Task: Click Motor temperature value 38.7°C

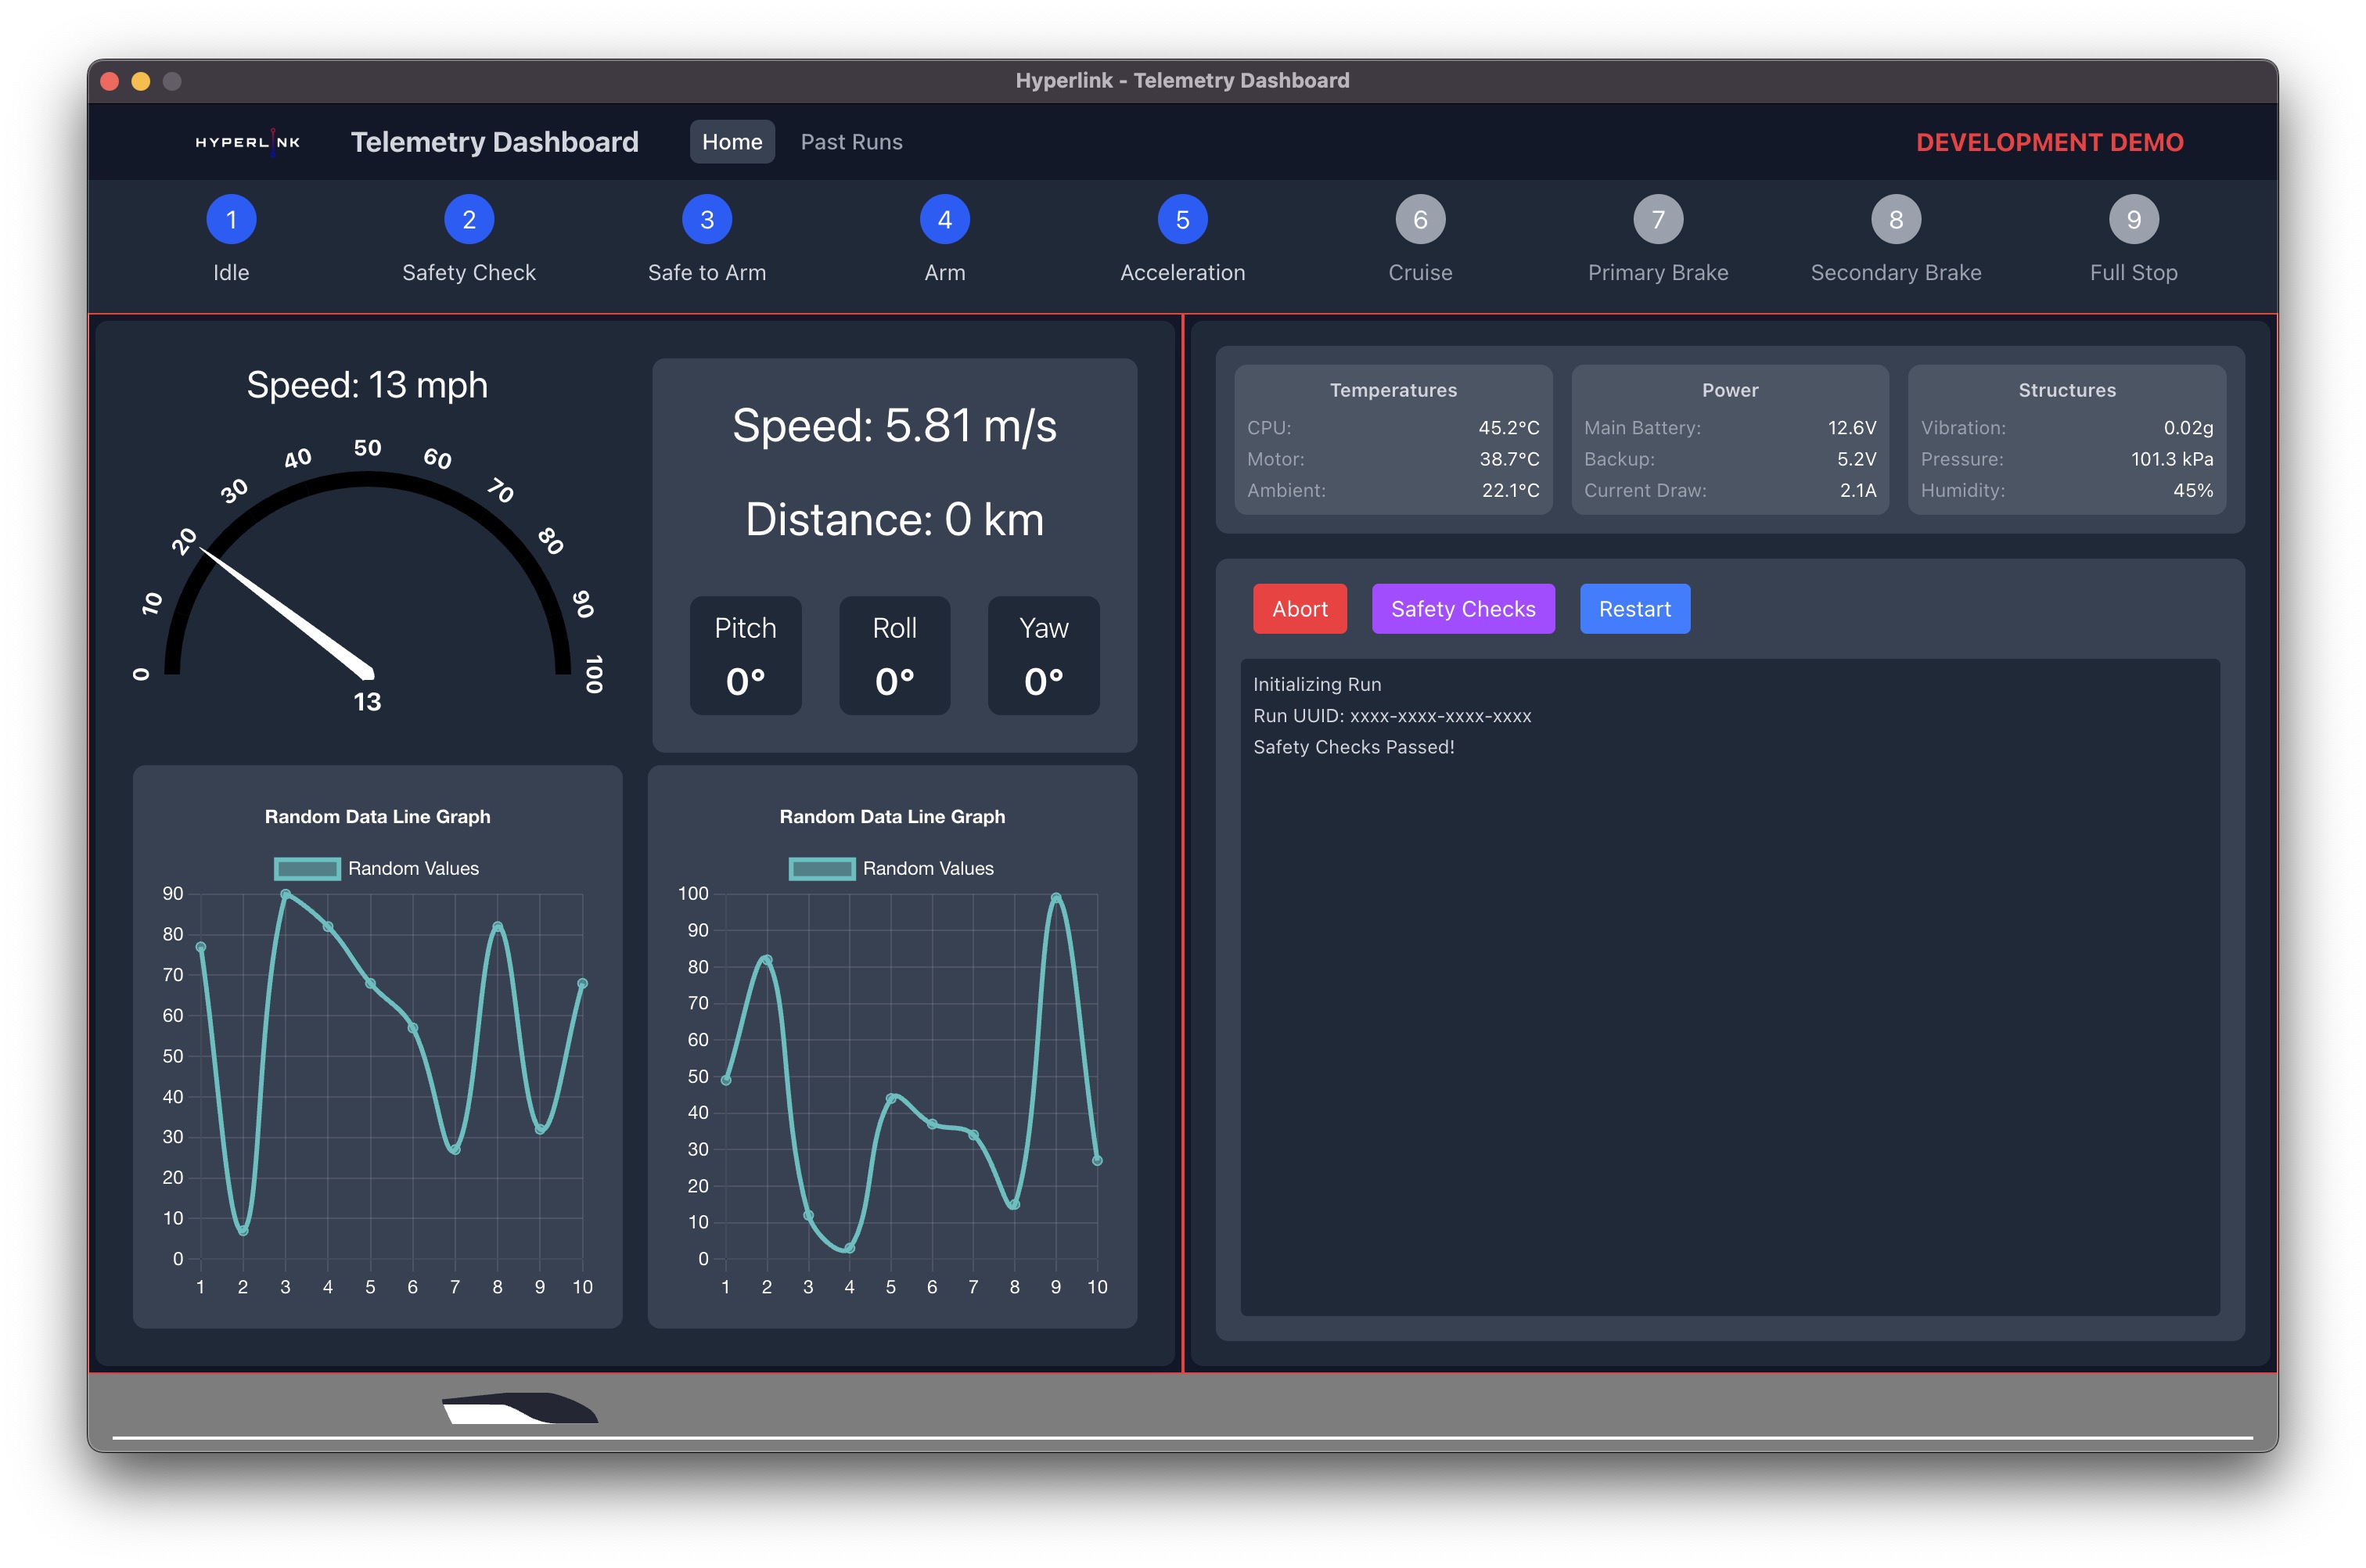Action: (x=1509, y=459)
